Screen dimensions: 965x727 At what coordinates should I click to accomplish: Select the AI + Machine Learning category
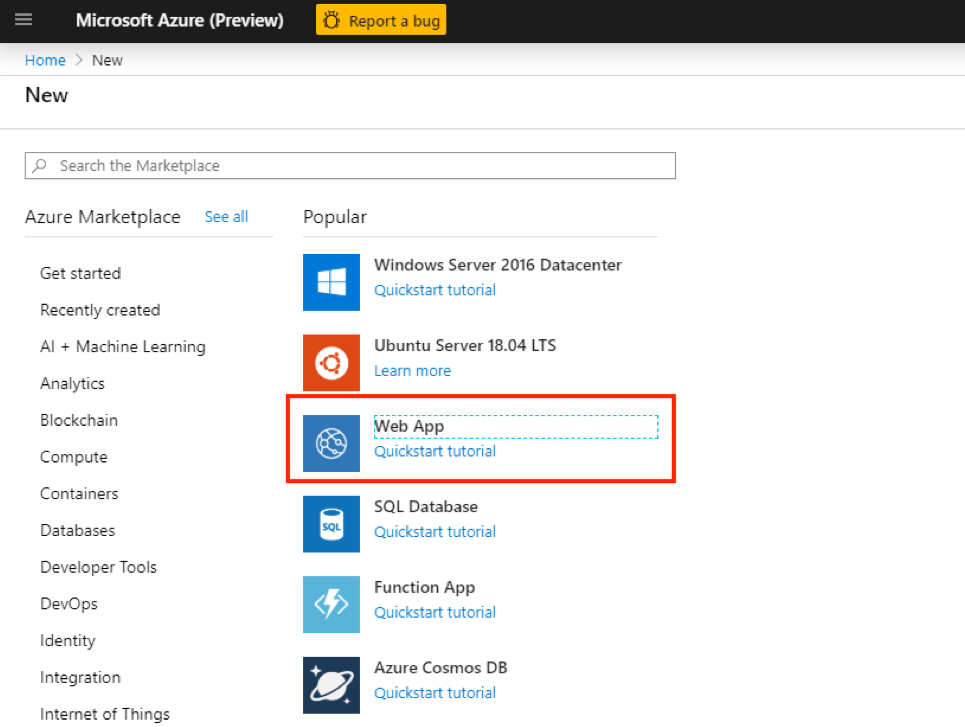pos(122,347)
